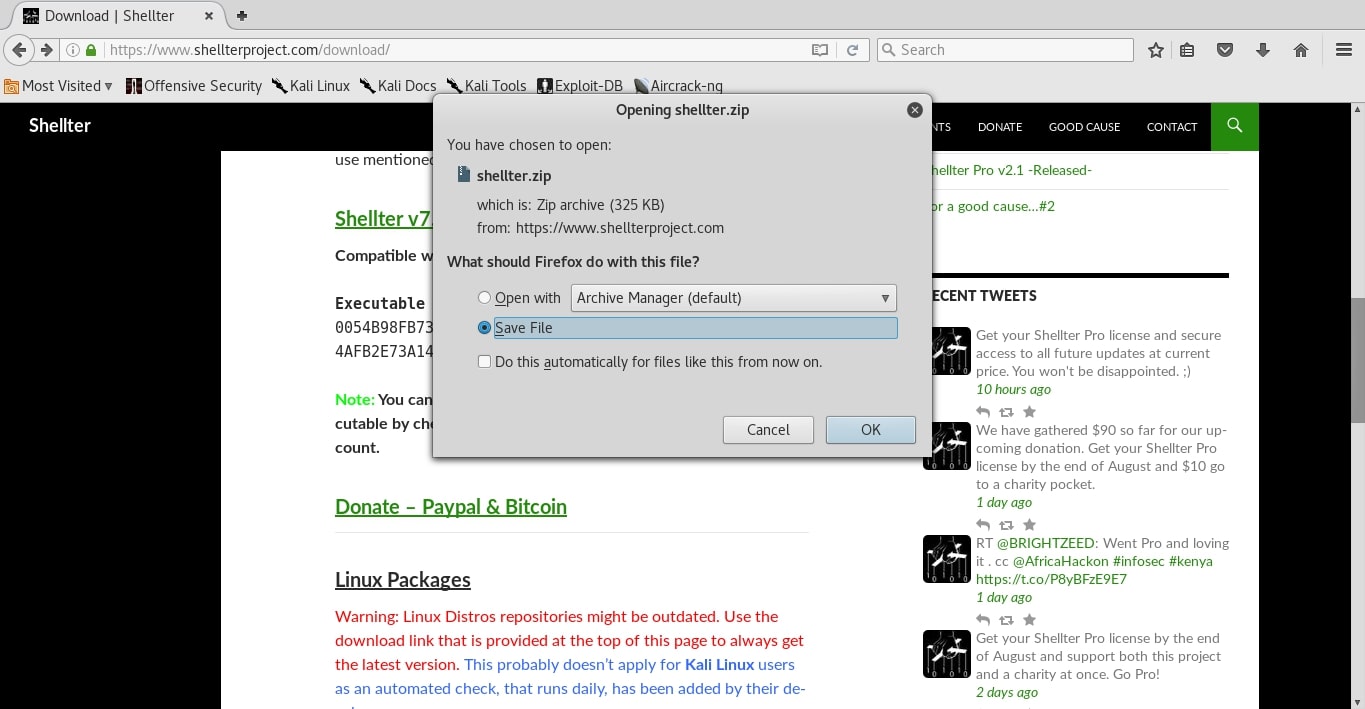Toggle Reader View icon in address bar

[820, 50]
